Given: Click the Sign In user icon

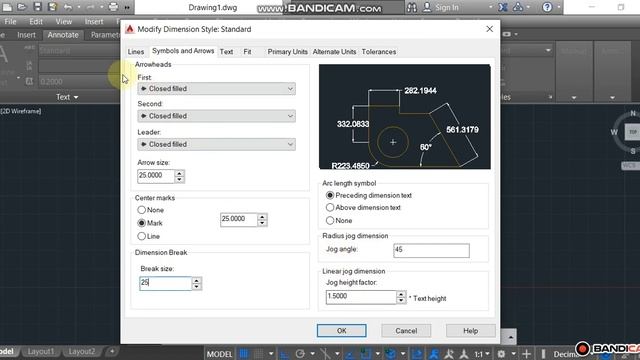Looking at the screenshot, I should tap(427, 7).
